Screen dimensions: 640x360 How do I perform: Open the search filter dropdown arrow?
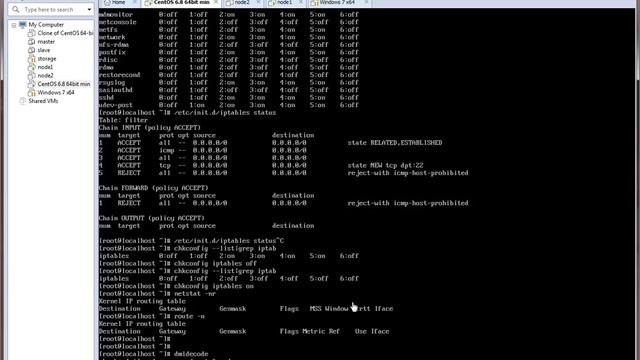[x=89, y=9]
